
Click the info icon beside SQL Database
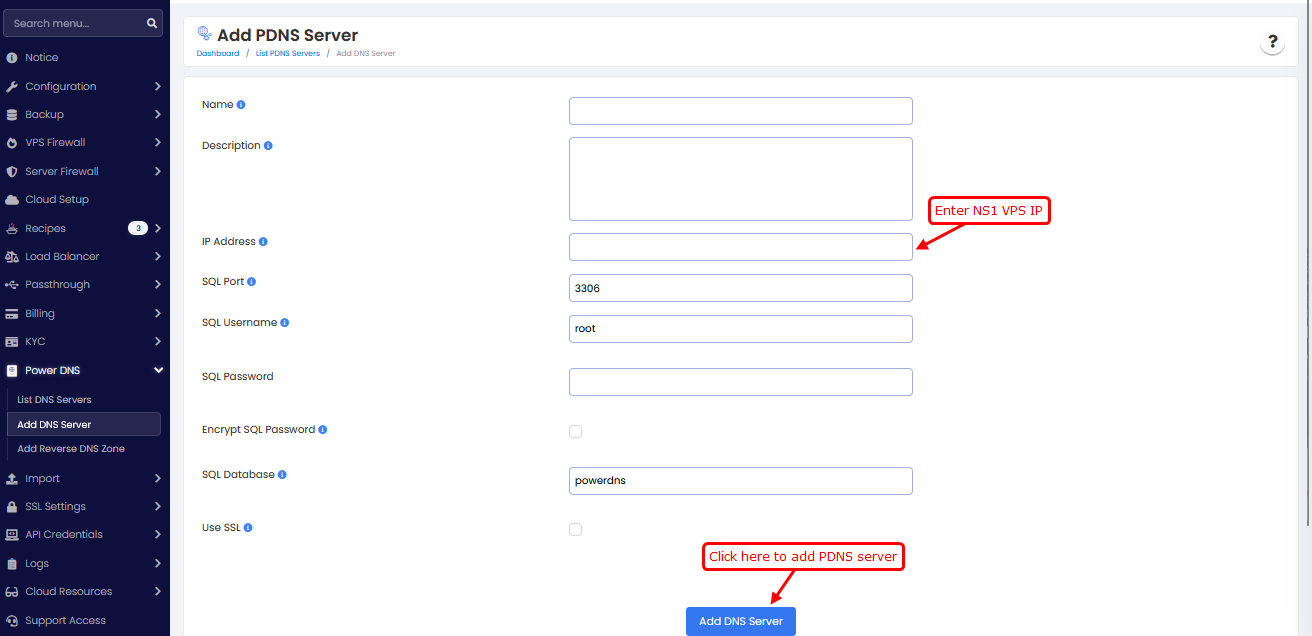pyautogui.click(x=282, y=475)
